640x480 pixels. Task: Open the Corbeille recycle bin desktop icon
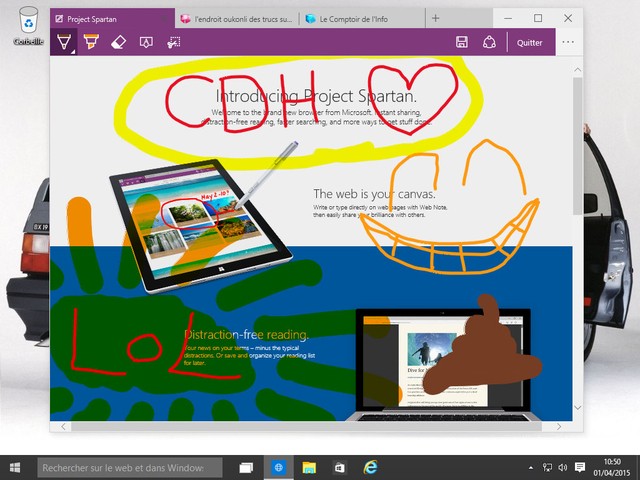click(x=28, y=26)
